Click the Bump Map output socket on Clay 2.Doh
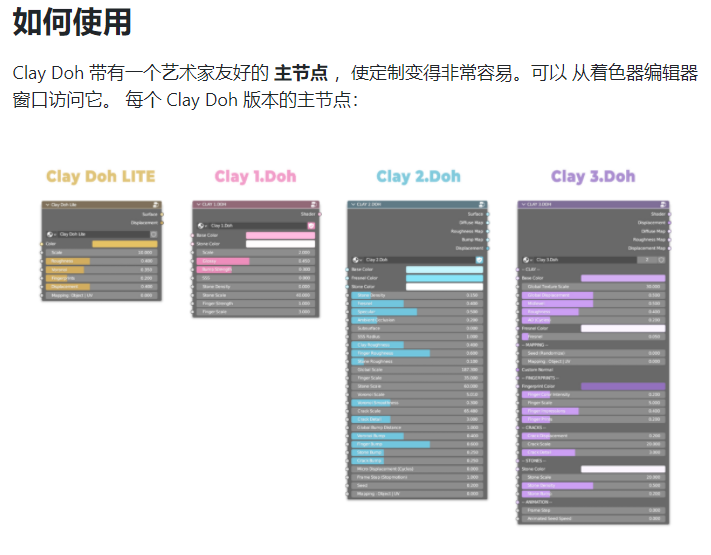 click(x=487, y=240)
